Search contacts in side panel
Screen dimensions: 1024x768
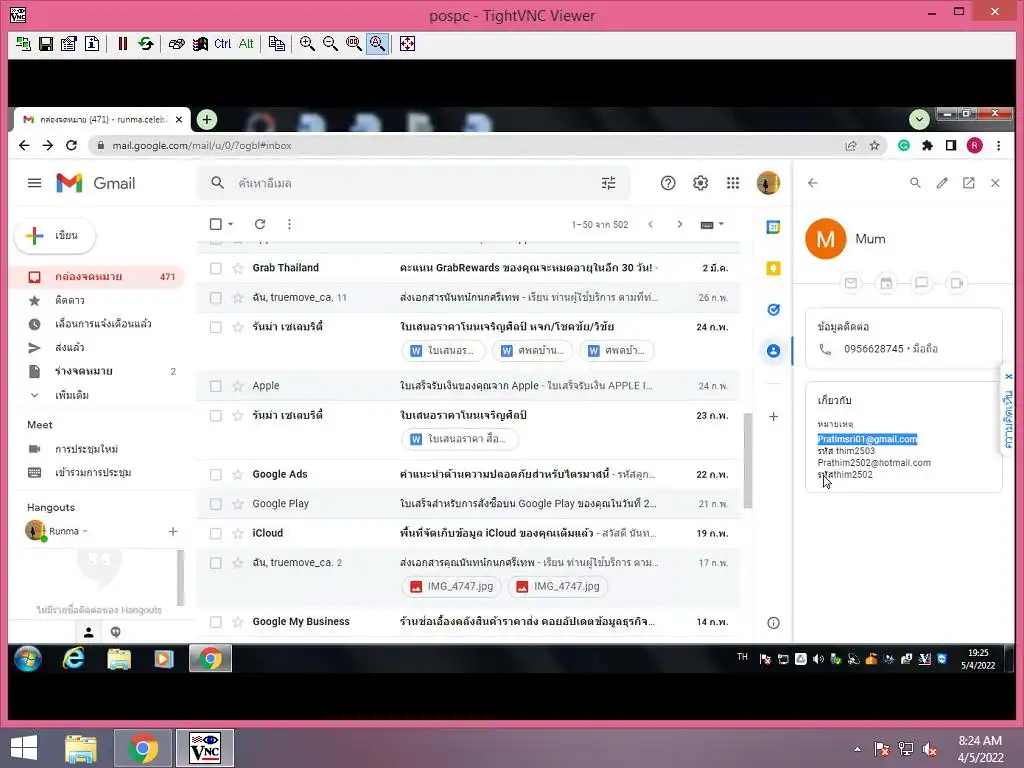915,183
